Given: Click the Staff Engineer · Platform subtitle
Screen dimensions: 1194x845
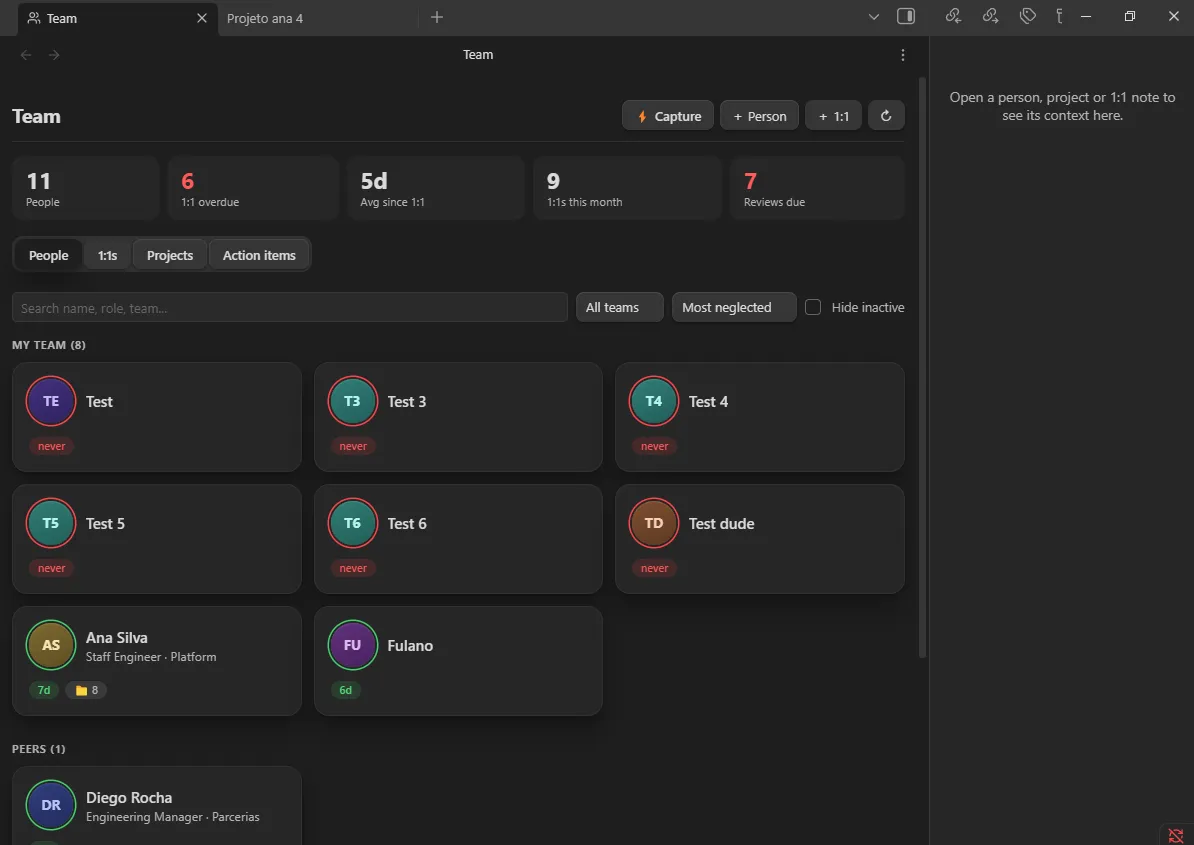Looking at the screenshot, I should pos(151,657).
